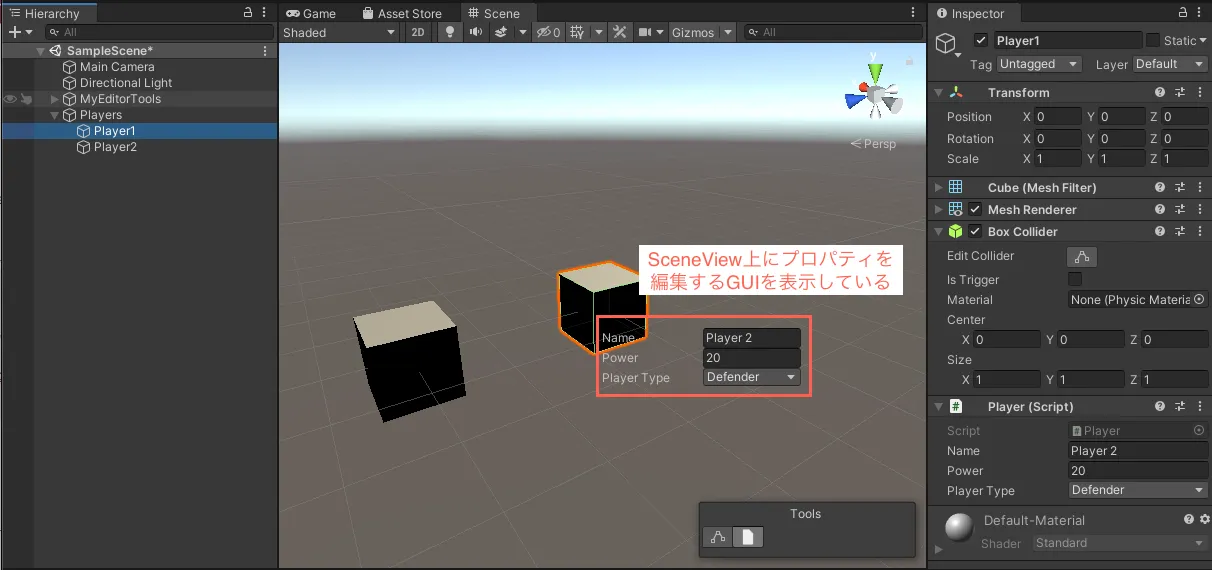Screen dimensions: 1212x570
Task: Click the Default-Material preview sphere
Action: coord(959,527)
